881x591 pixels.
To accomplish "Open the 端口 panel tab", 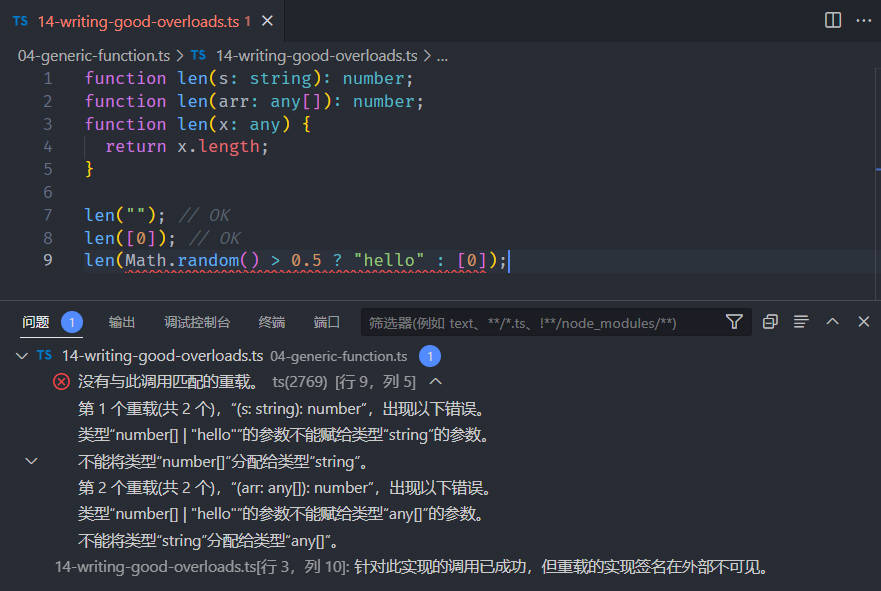I will pyautogui.click(x=326, y=322).
